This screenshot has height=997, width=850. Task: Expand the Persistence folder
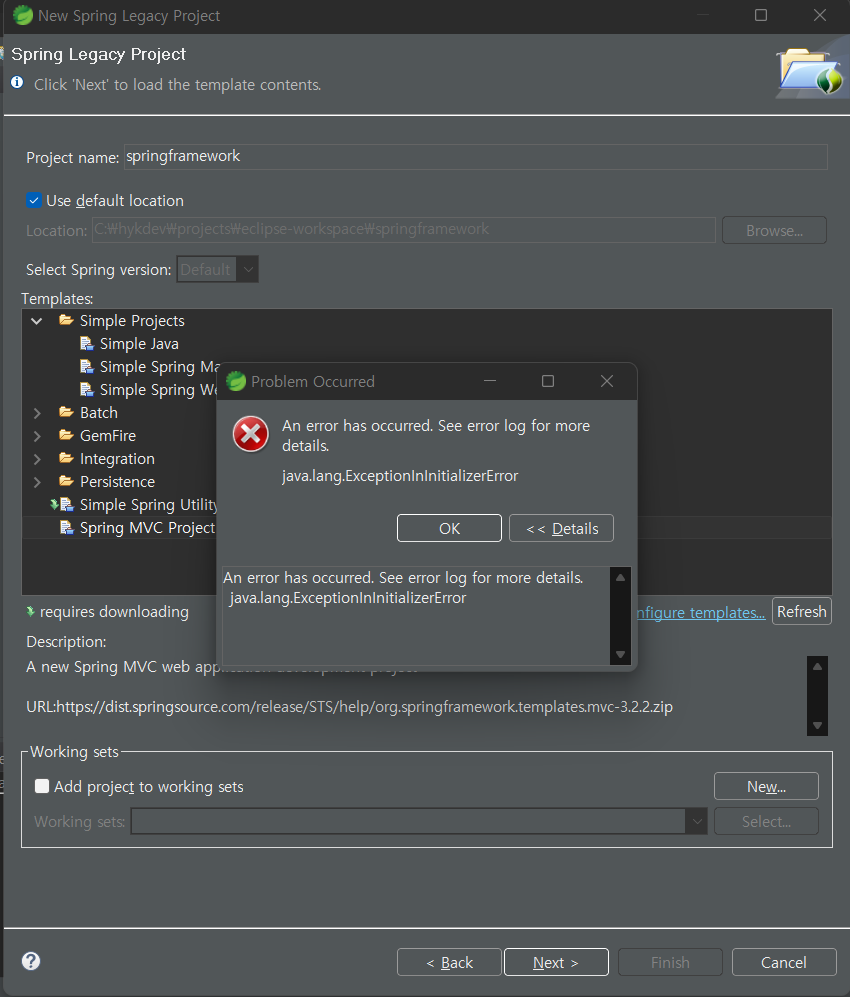point(37,482)
